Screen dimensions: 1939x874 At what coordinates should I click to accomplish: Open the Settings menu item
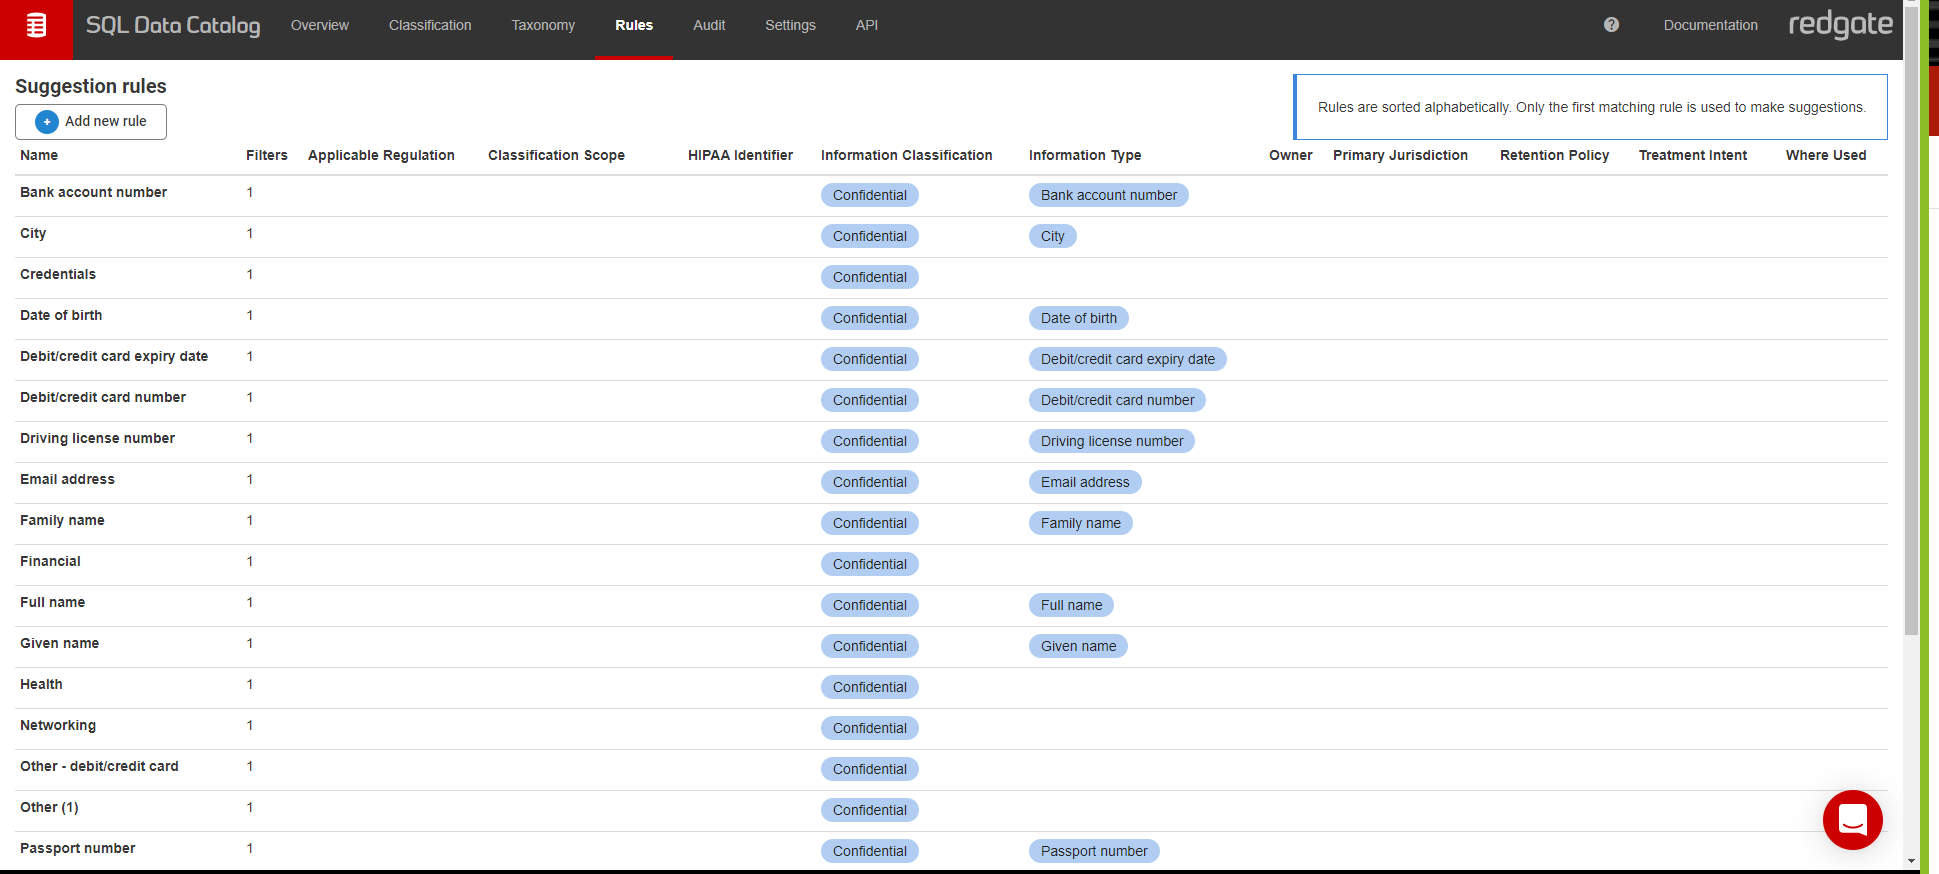790,25
